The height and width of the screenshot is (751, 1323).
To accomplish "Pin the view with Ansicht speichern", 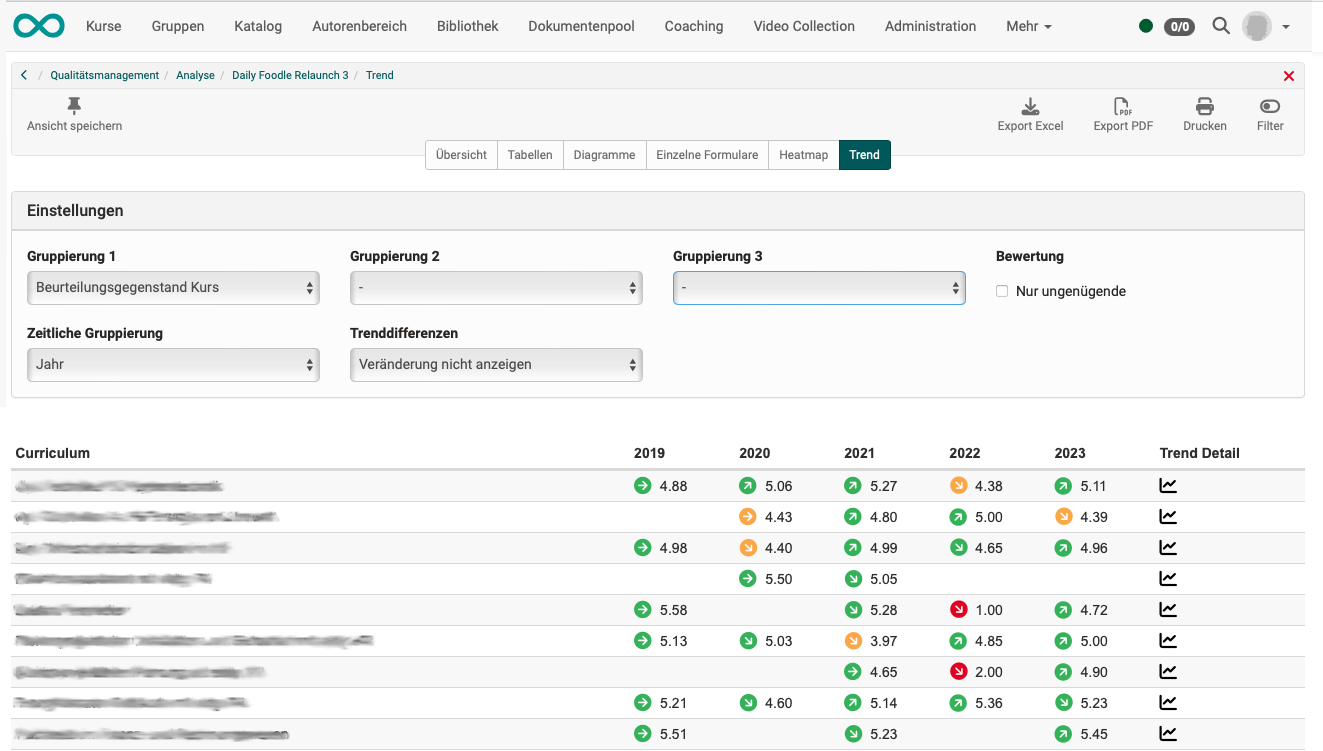I will pos(74,113).
